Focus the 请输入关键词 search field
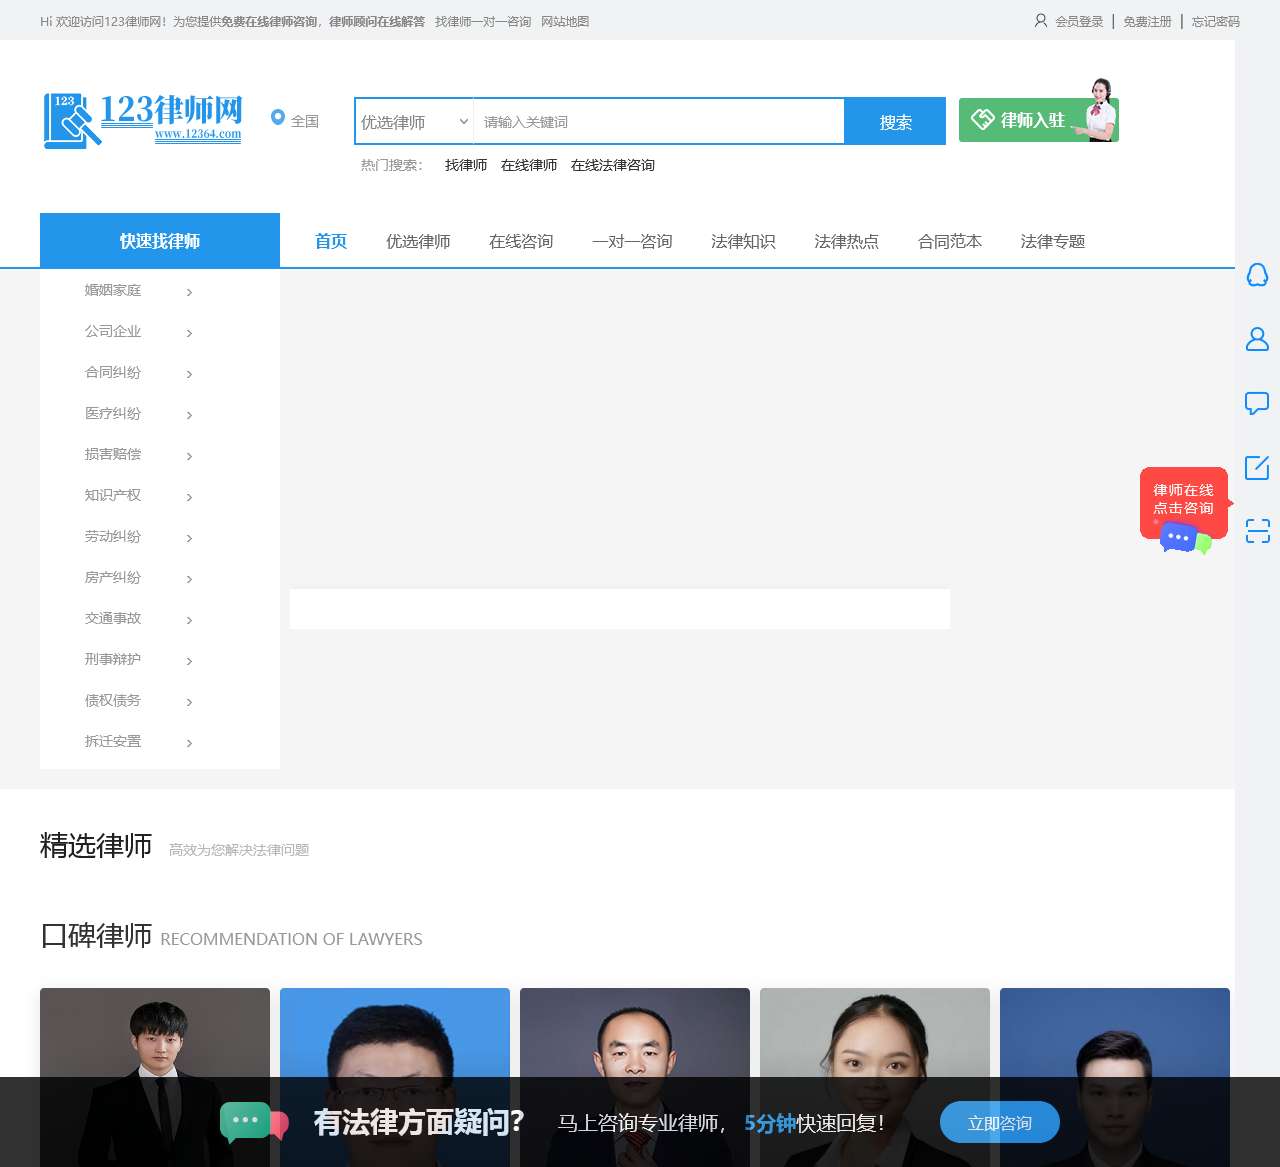 click(658, 122)
